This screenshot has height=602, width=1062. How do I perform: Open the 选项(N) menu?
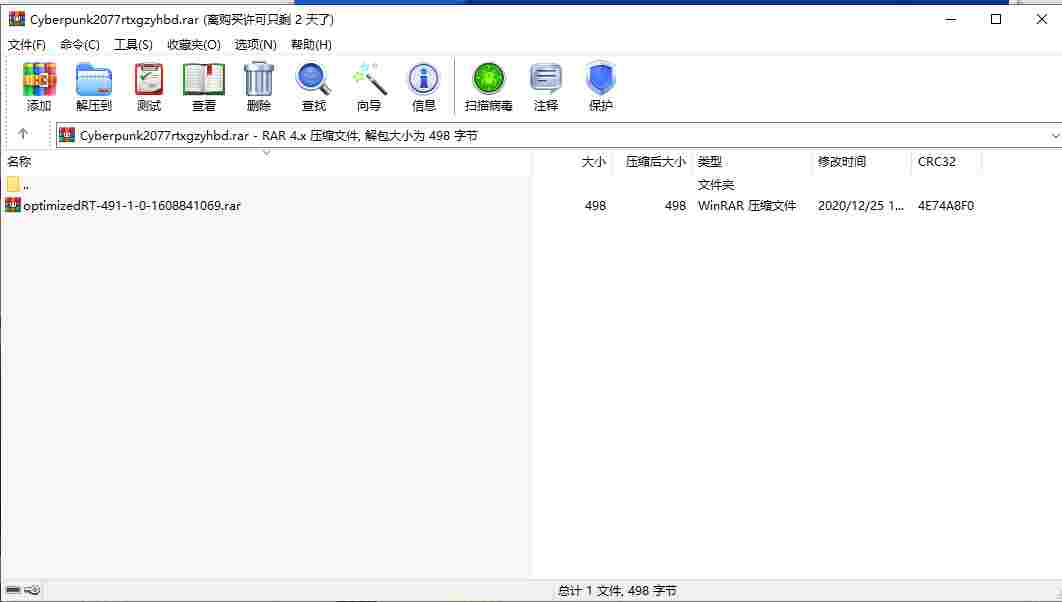tap(255, 45)
